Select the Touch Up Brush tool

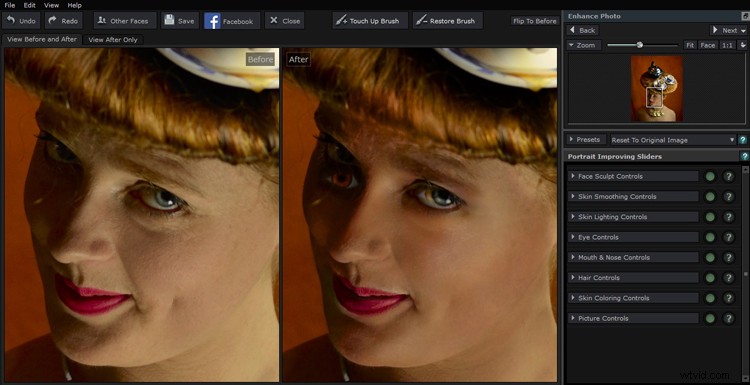coord(370,21)
